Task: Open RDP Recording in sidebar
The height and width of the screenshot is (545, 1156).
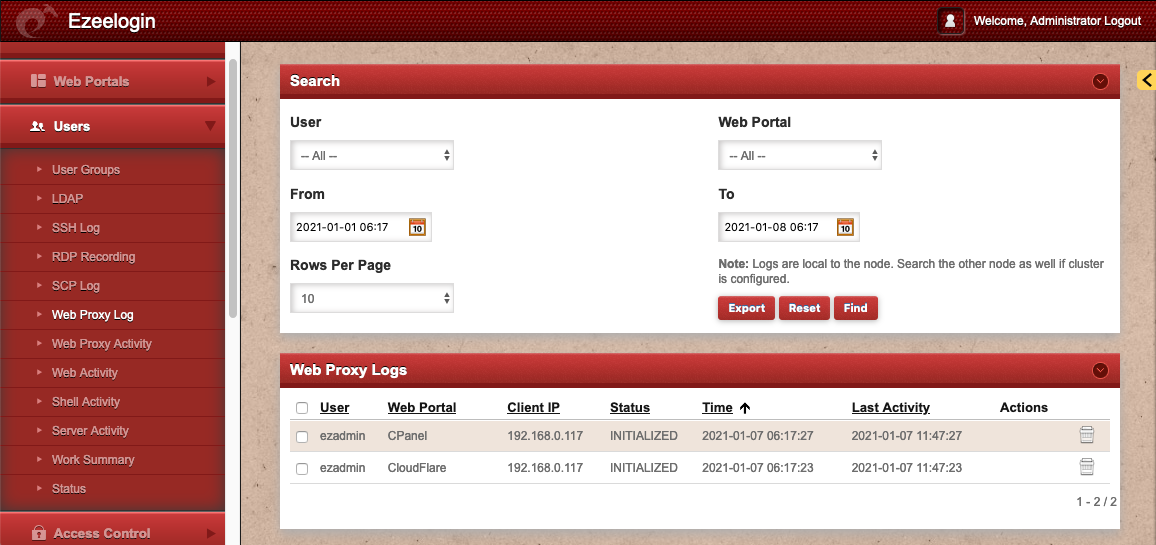Action: pos(93,257)
